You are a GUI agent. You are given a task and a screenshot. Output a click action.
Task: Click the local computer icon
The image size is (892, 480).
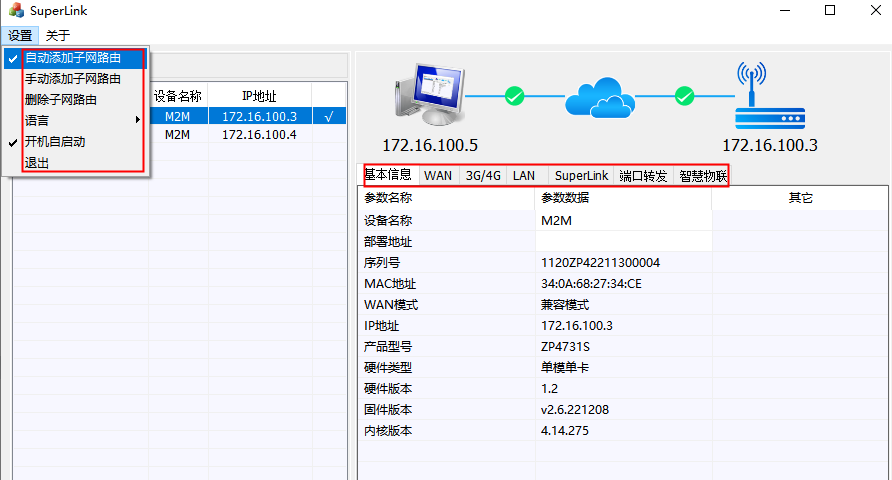430,95
